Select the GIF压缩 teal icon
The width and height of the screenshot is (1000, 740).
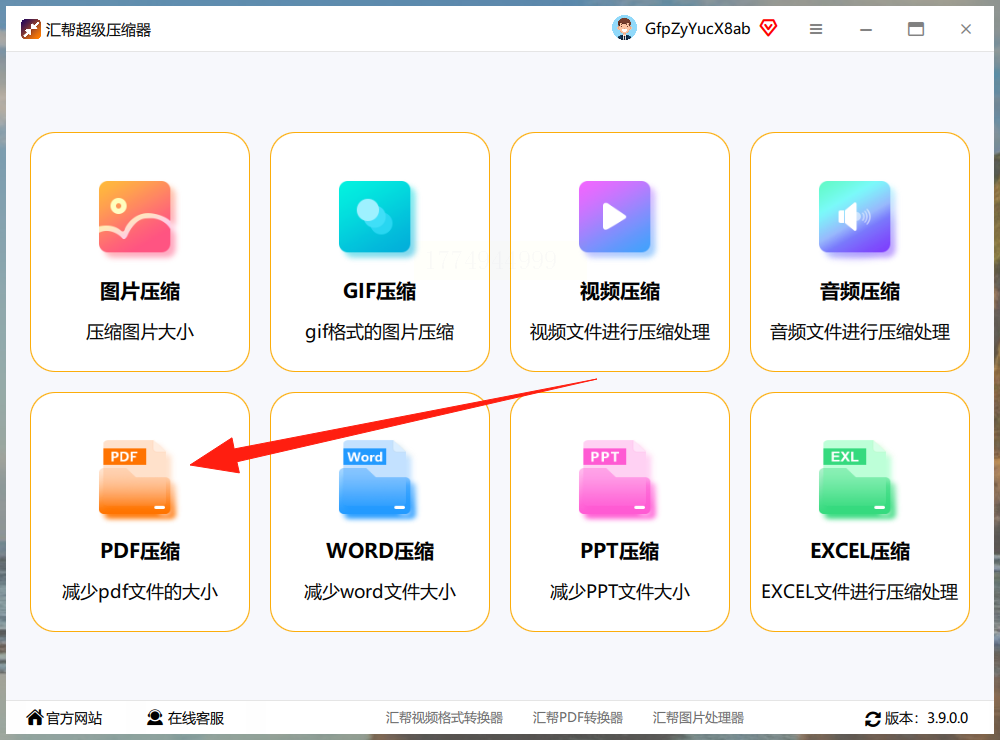coord(375,217)
